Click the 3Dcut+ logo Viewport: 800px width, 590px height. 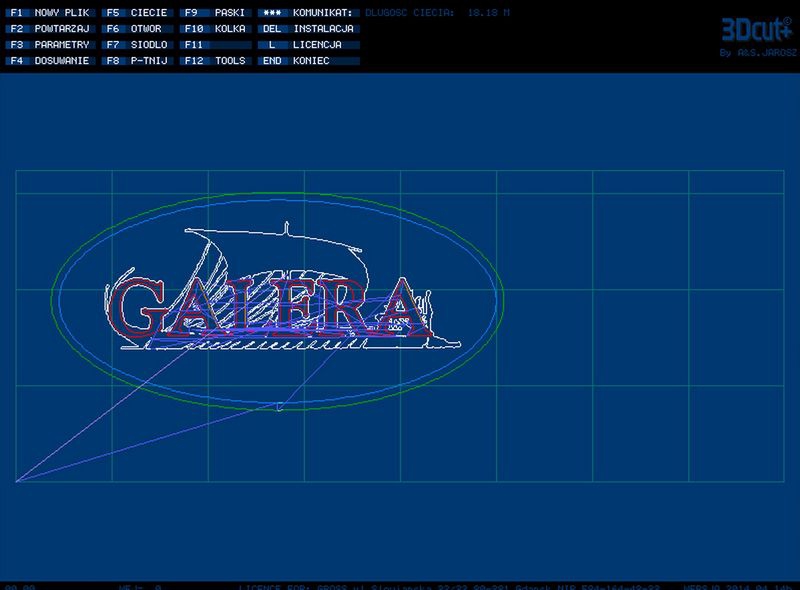(757, 30)
